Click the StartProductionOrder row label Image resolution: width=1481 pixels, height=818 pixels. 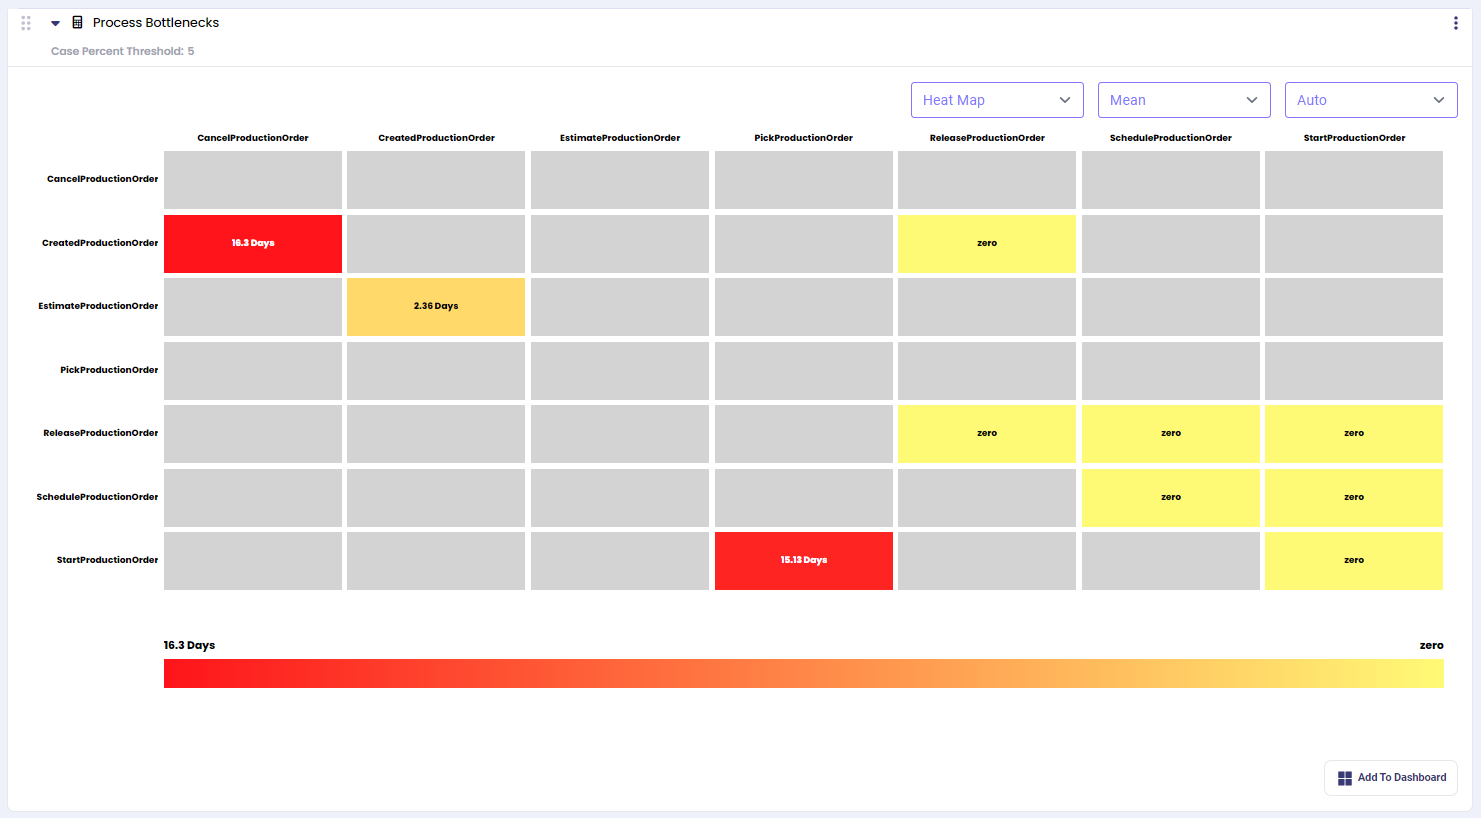click(x=107, y=560)
